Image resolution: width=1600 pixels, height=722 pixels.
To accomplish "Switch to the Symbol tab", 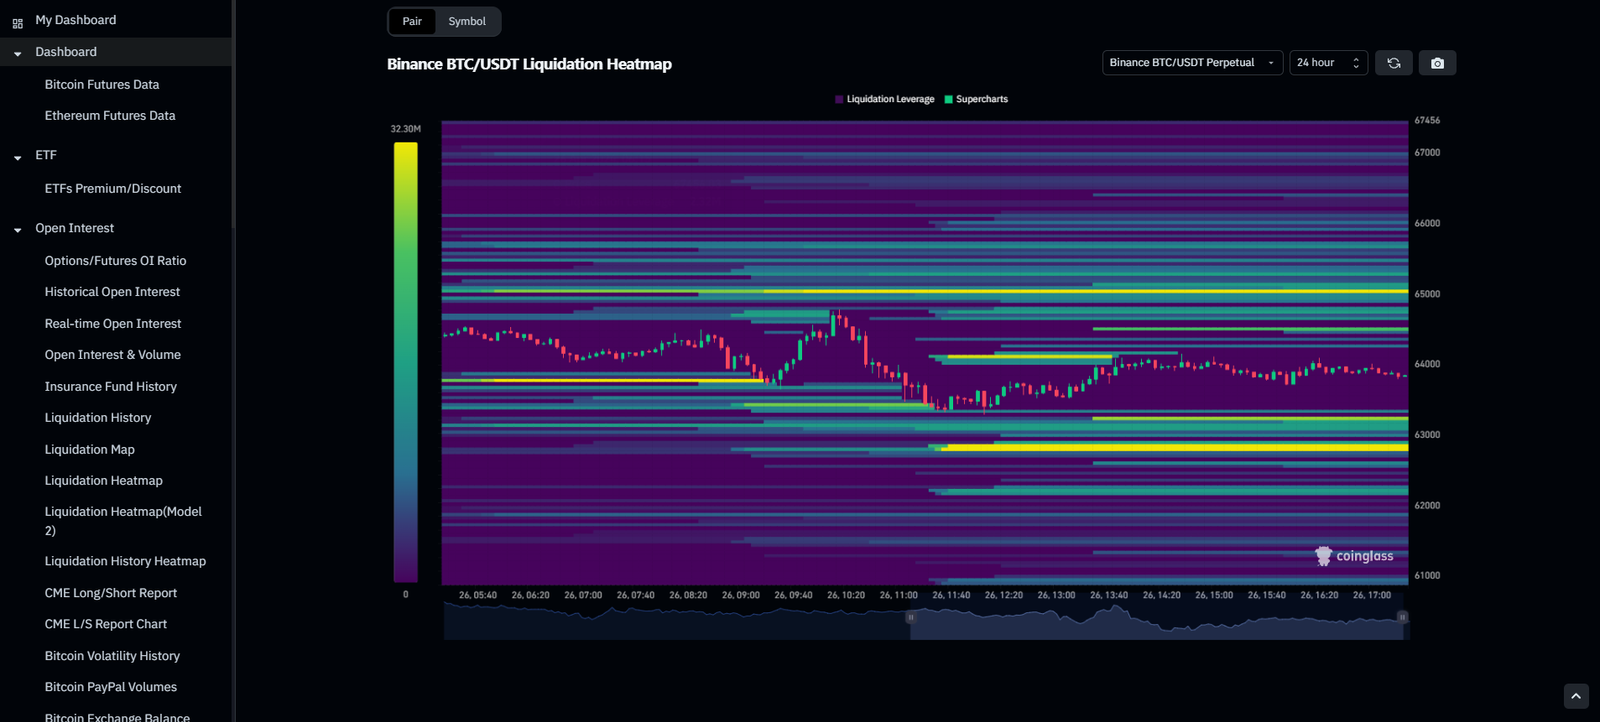I will (467, 21).
